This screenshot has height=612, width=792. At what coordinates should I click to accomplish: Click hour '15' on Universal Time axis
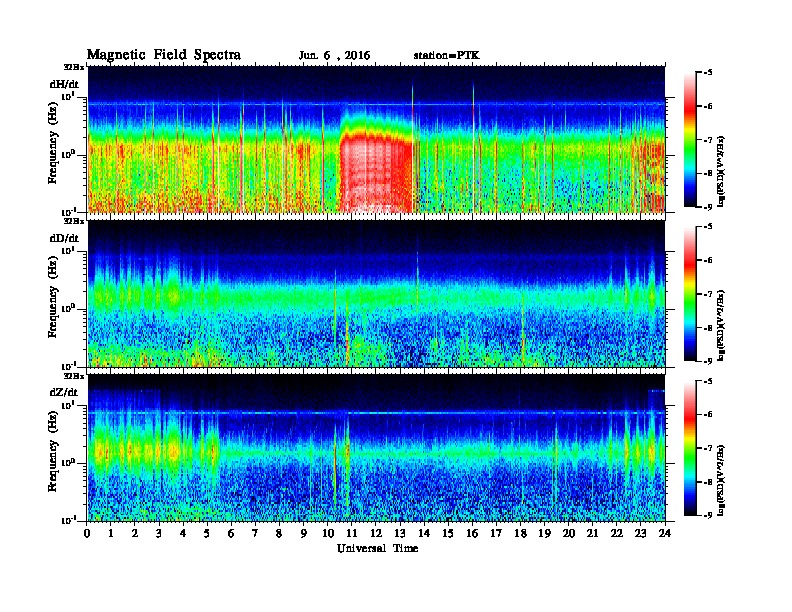[448, 534]
